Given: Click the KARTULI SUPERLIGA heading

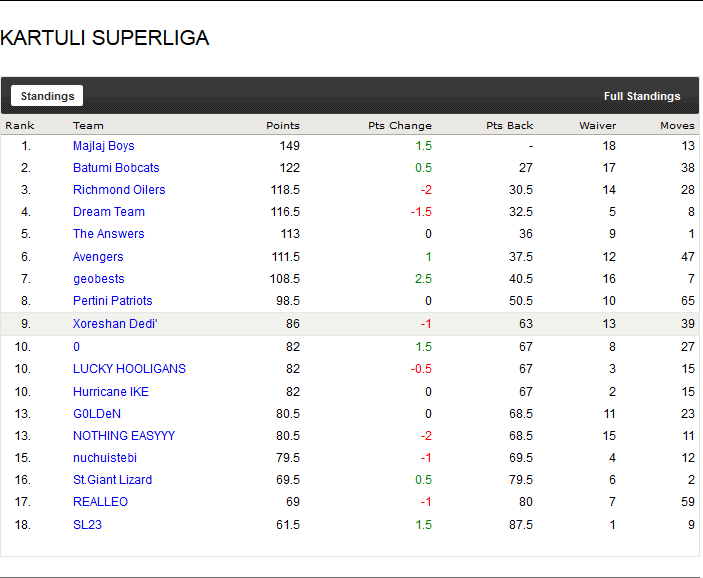Looking at the screenshot, I should tap(104, 38).
